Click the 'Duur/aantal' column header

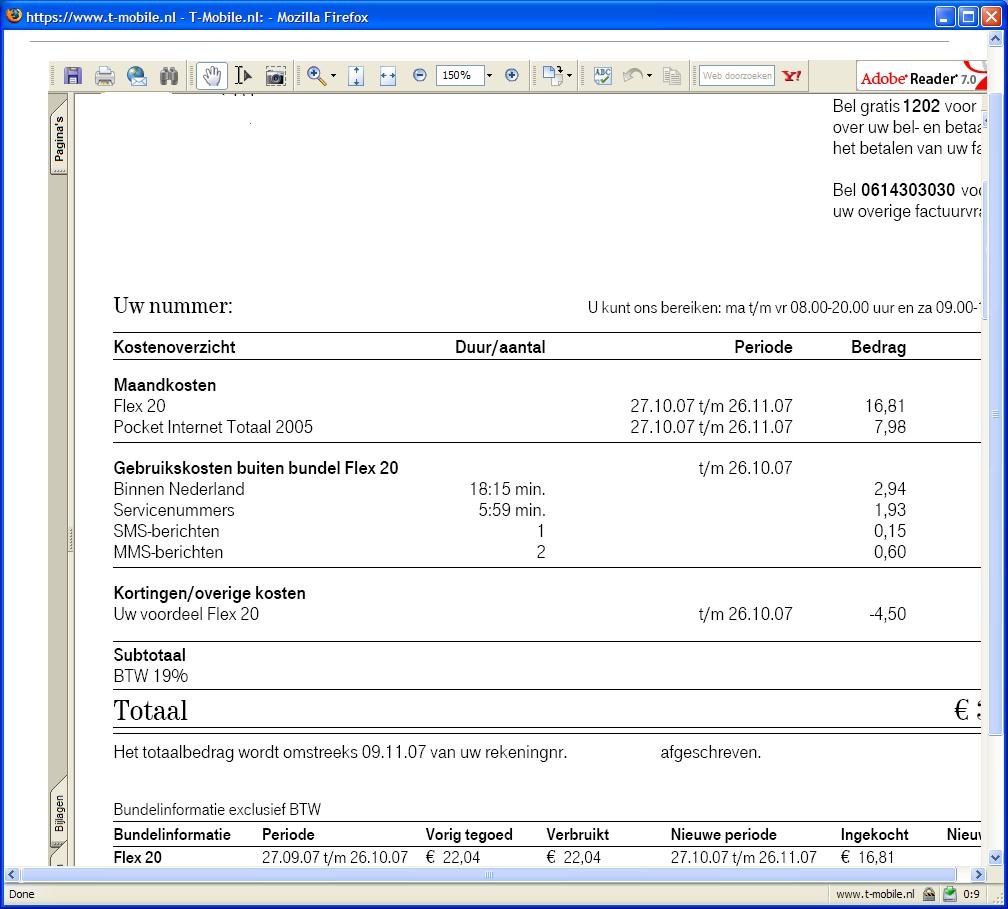coord(500,347)
